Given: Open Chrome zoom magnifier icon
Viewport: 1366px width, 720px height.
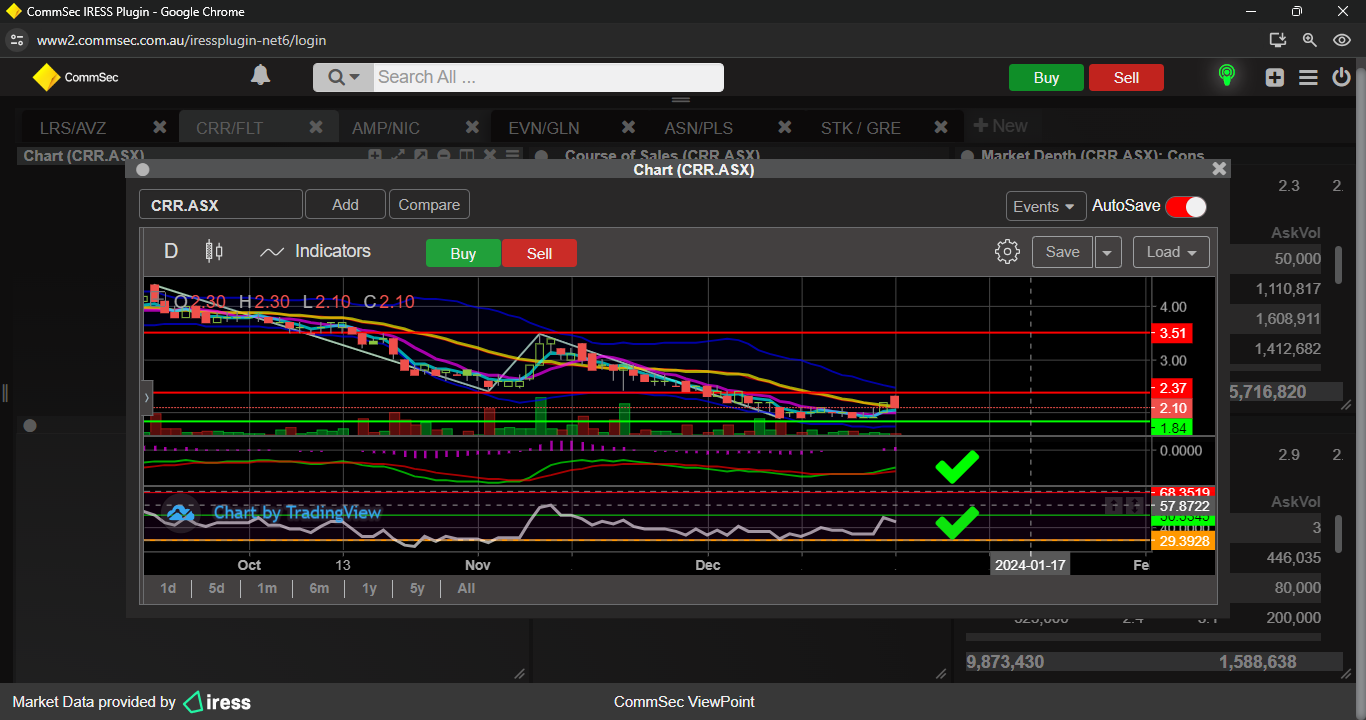Looking at the screenshot, I should 1309,41.
